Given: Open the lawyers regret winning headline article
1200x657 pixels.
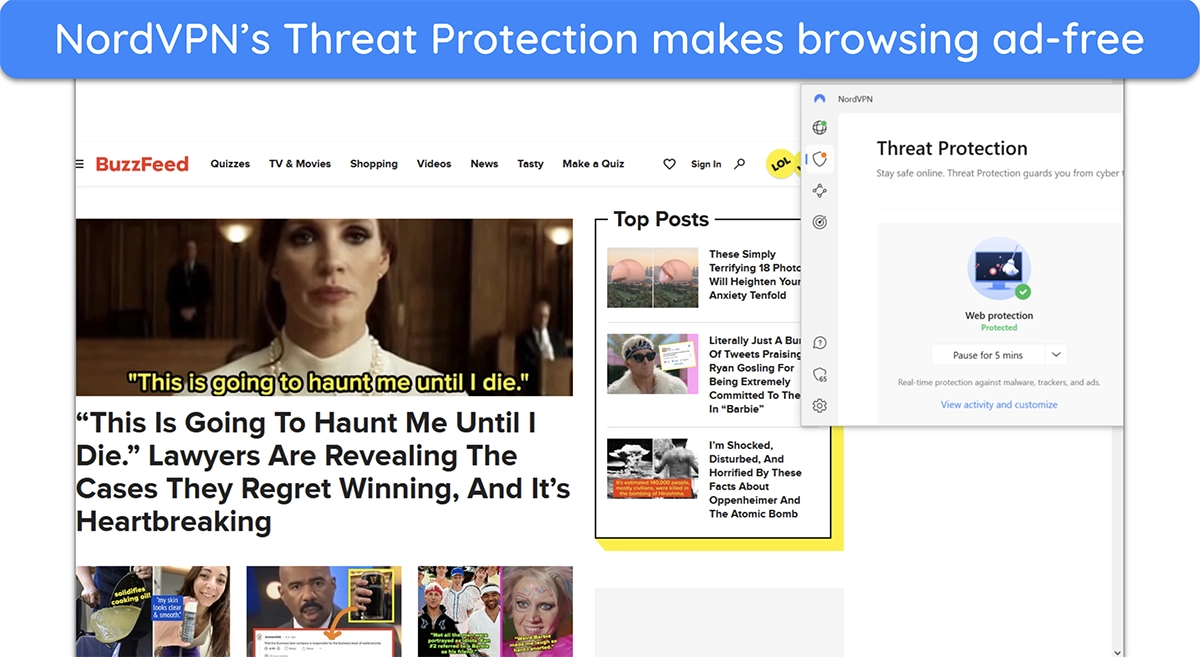Looking at the screenshot, I should [x=323, y=472].
